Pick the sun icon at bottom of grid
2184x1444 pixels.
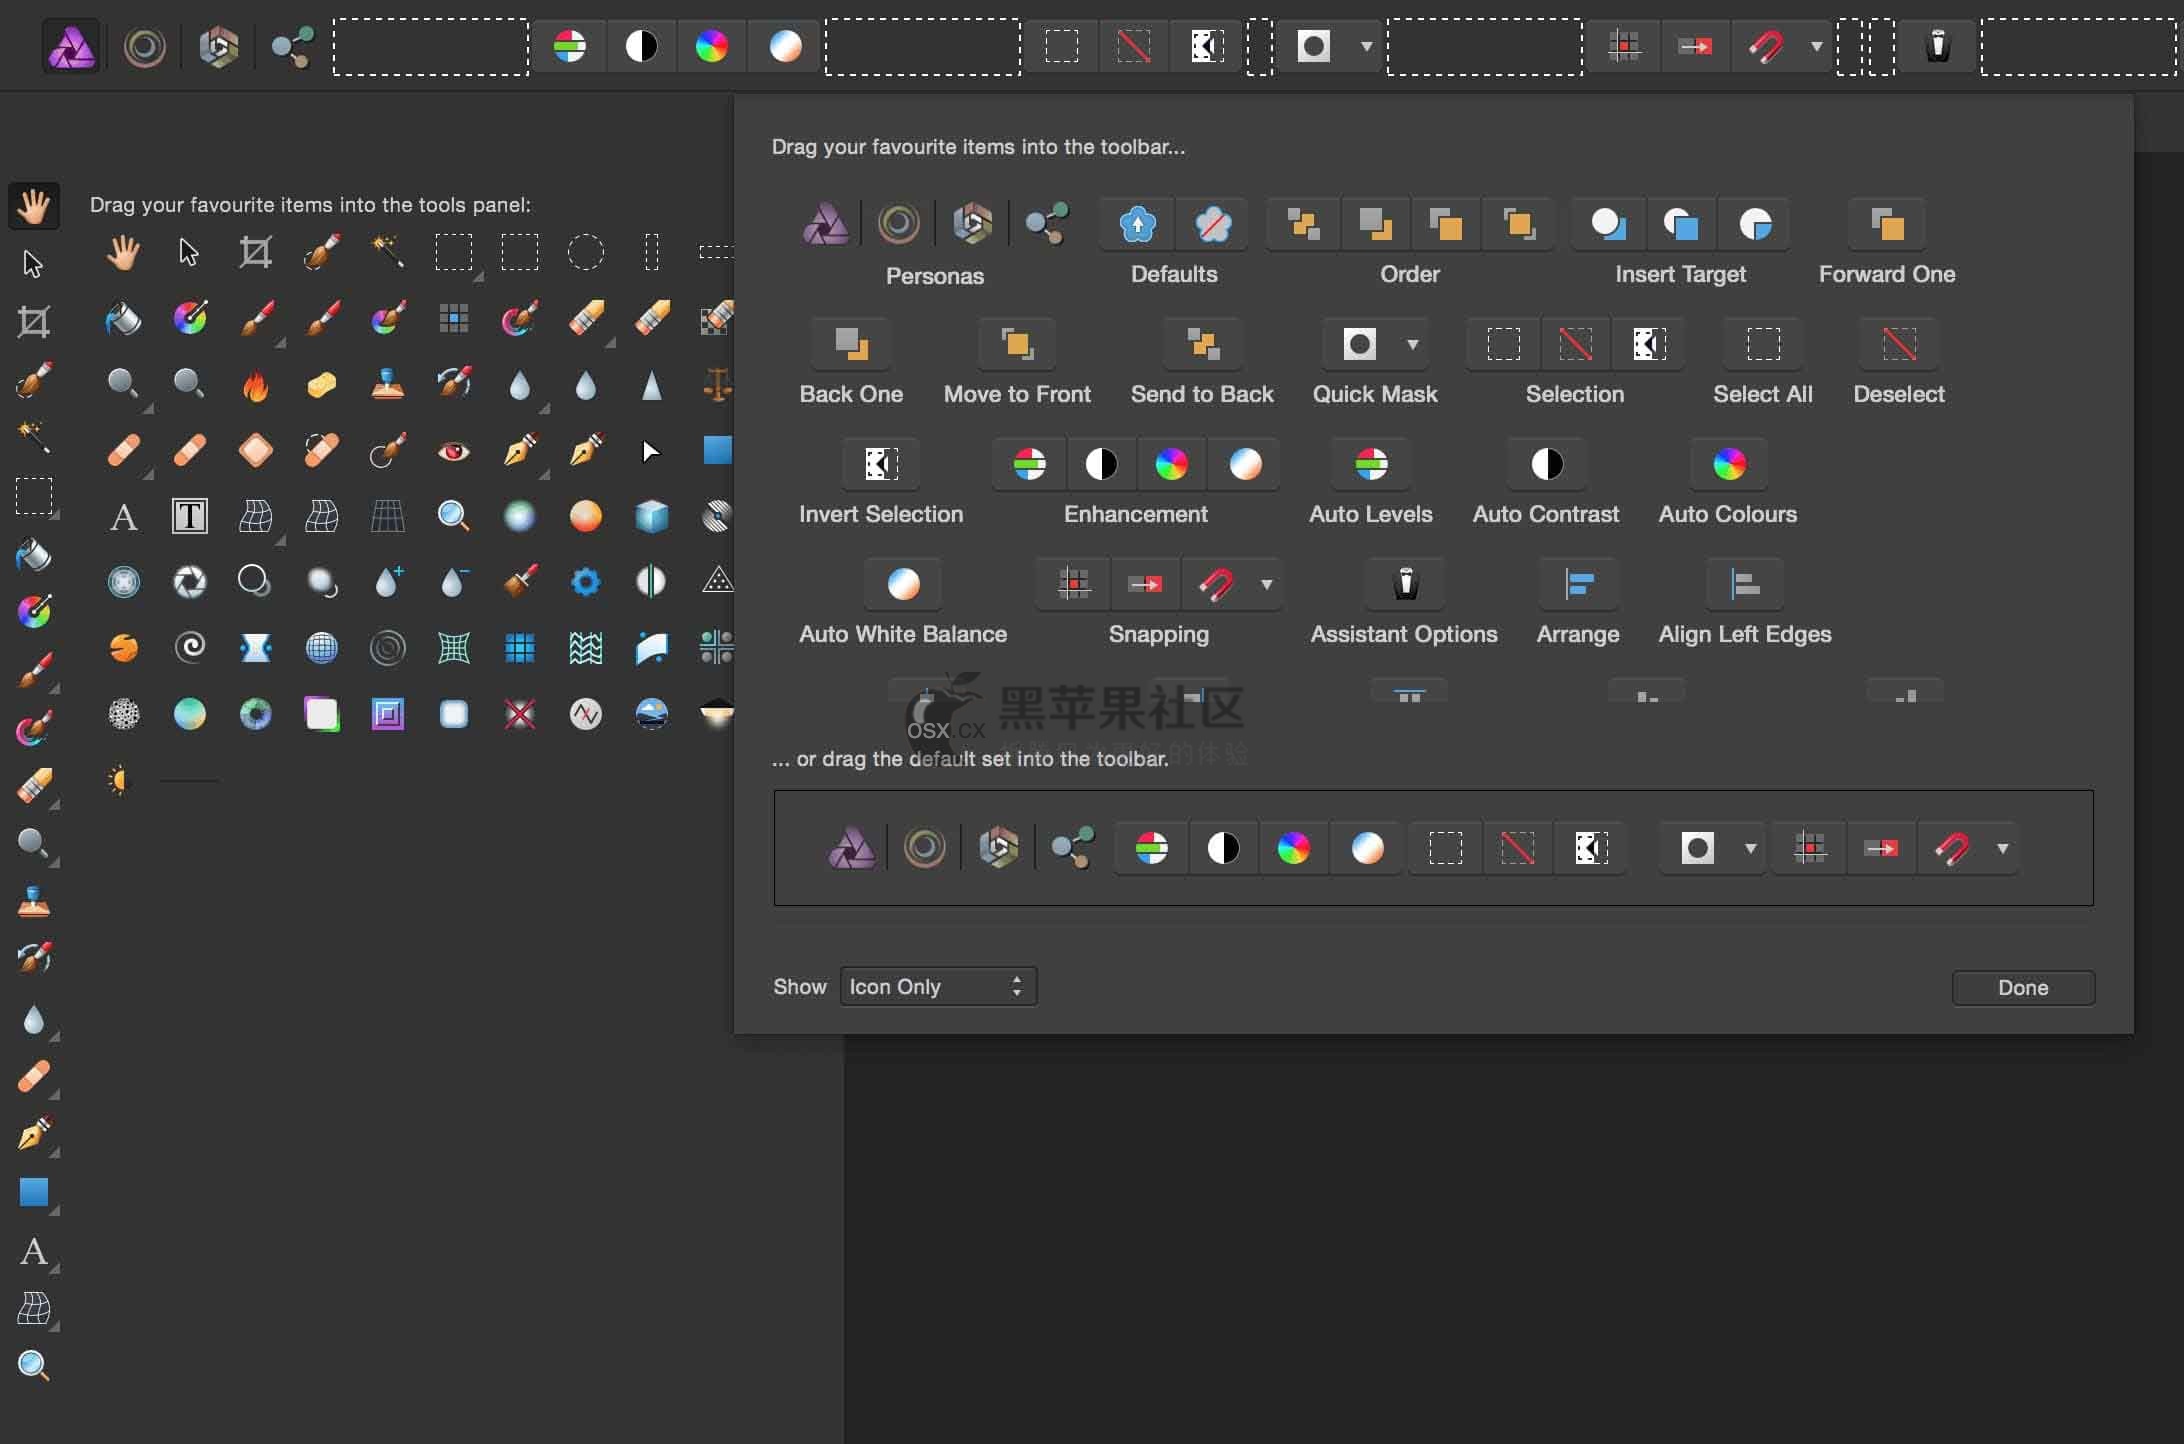click(119, 780)
